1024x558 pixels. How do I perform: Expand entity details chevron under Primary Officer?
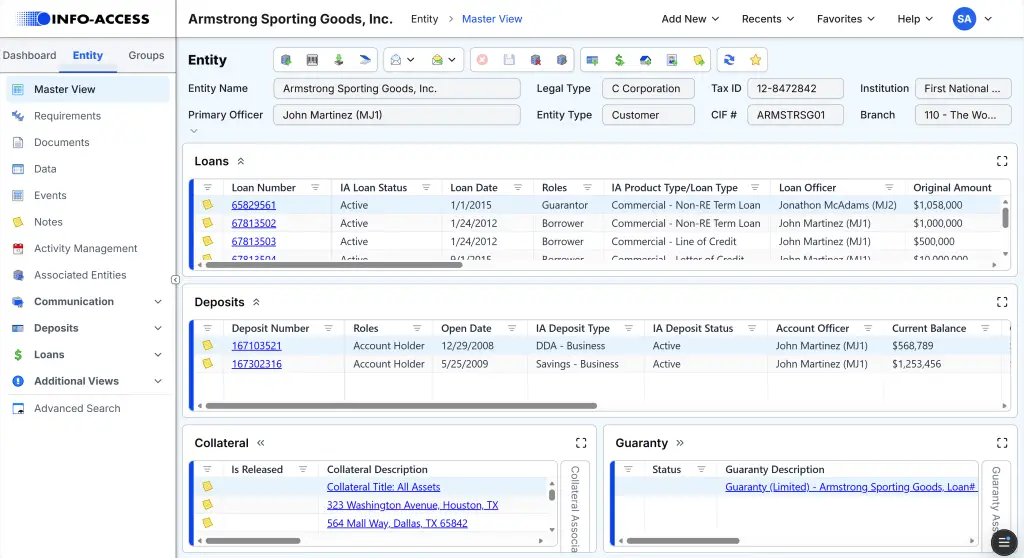[193, 131]
